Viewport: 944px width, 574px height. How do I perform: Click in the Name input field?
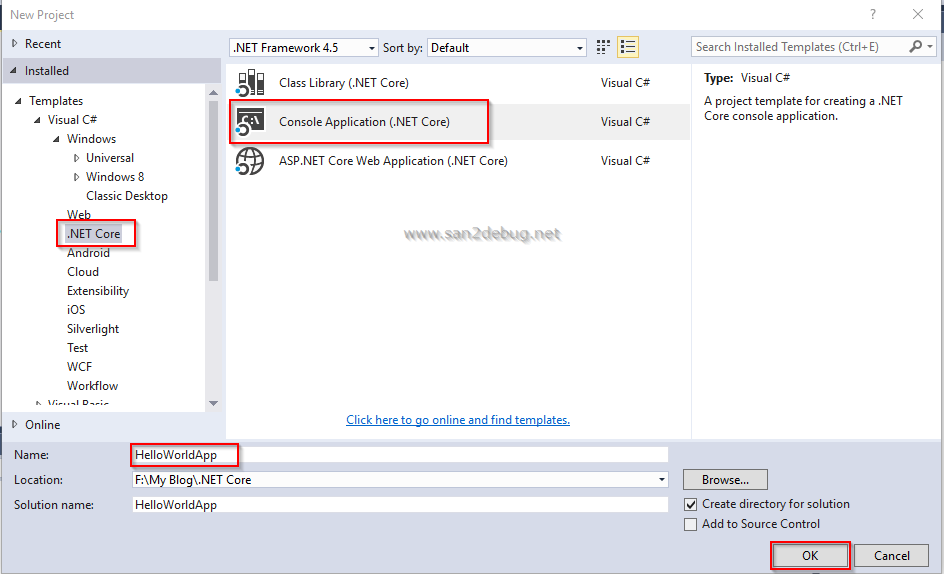click(400, 455)
